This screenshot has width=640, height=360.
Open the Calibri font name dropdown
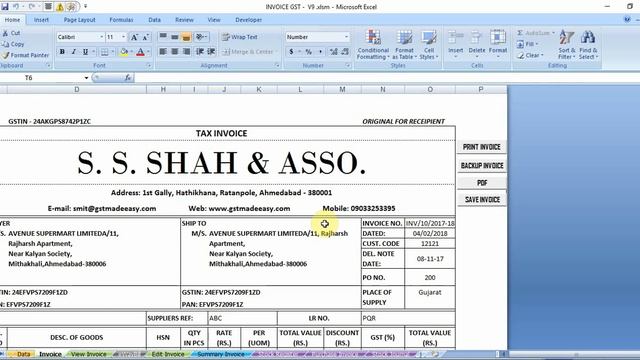[102, 37]
